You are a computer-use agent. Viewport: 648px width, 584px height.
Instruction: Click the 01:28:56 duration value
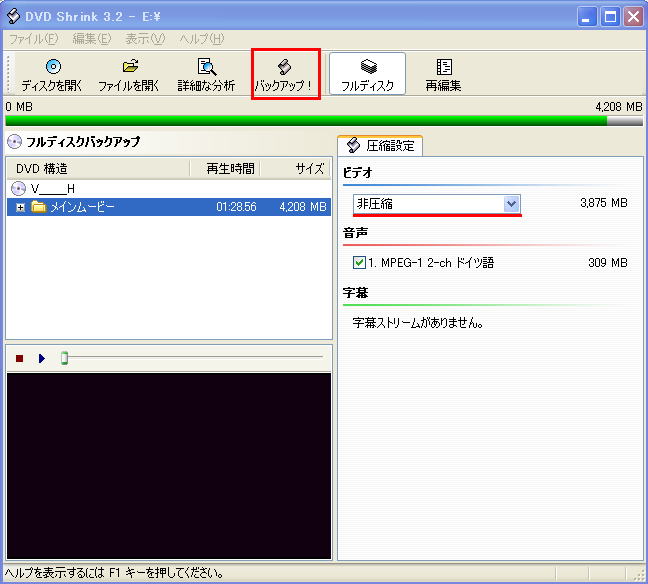[x=236, y=207]
